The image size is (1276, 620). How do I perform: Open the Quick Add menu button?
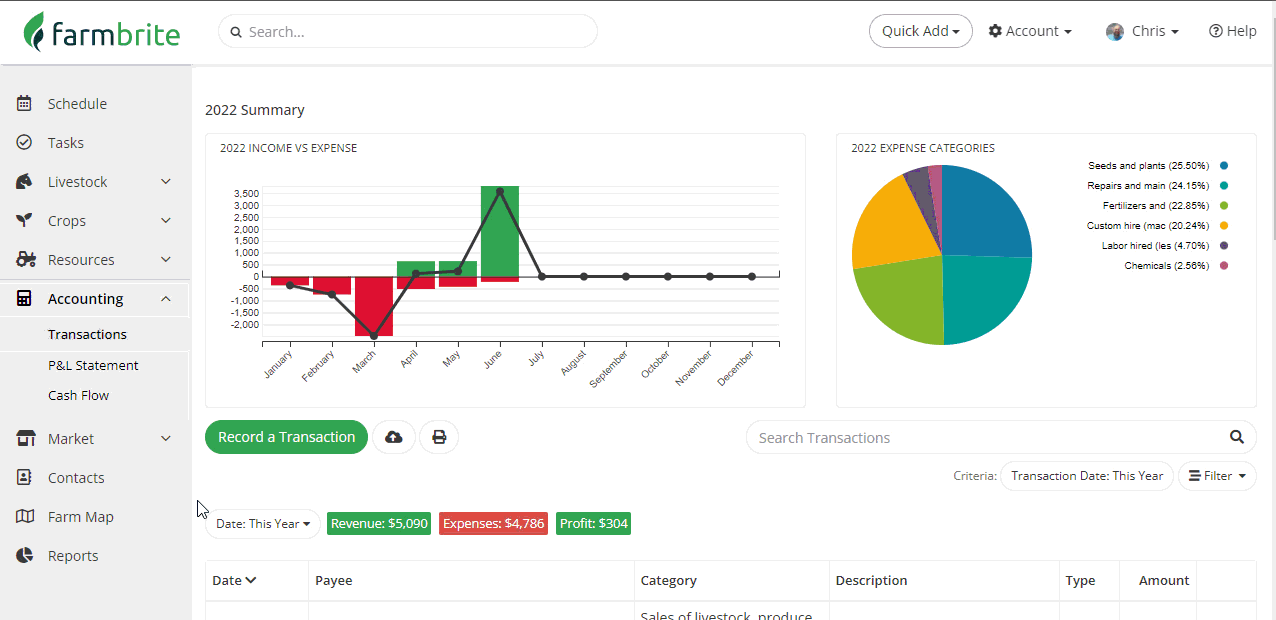tap(921, 31)
